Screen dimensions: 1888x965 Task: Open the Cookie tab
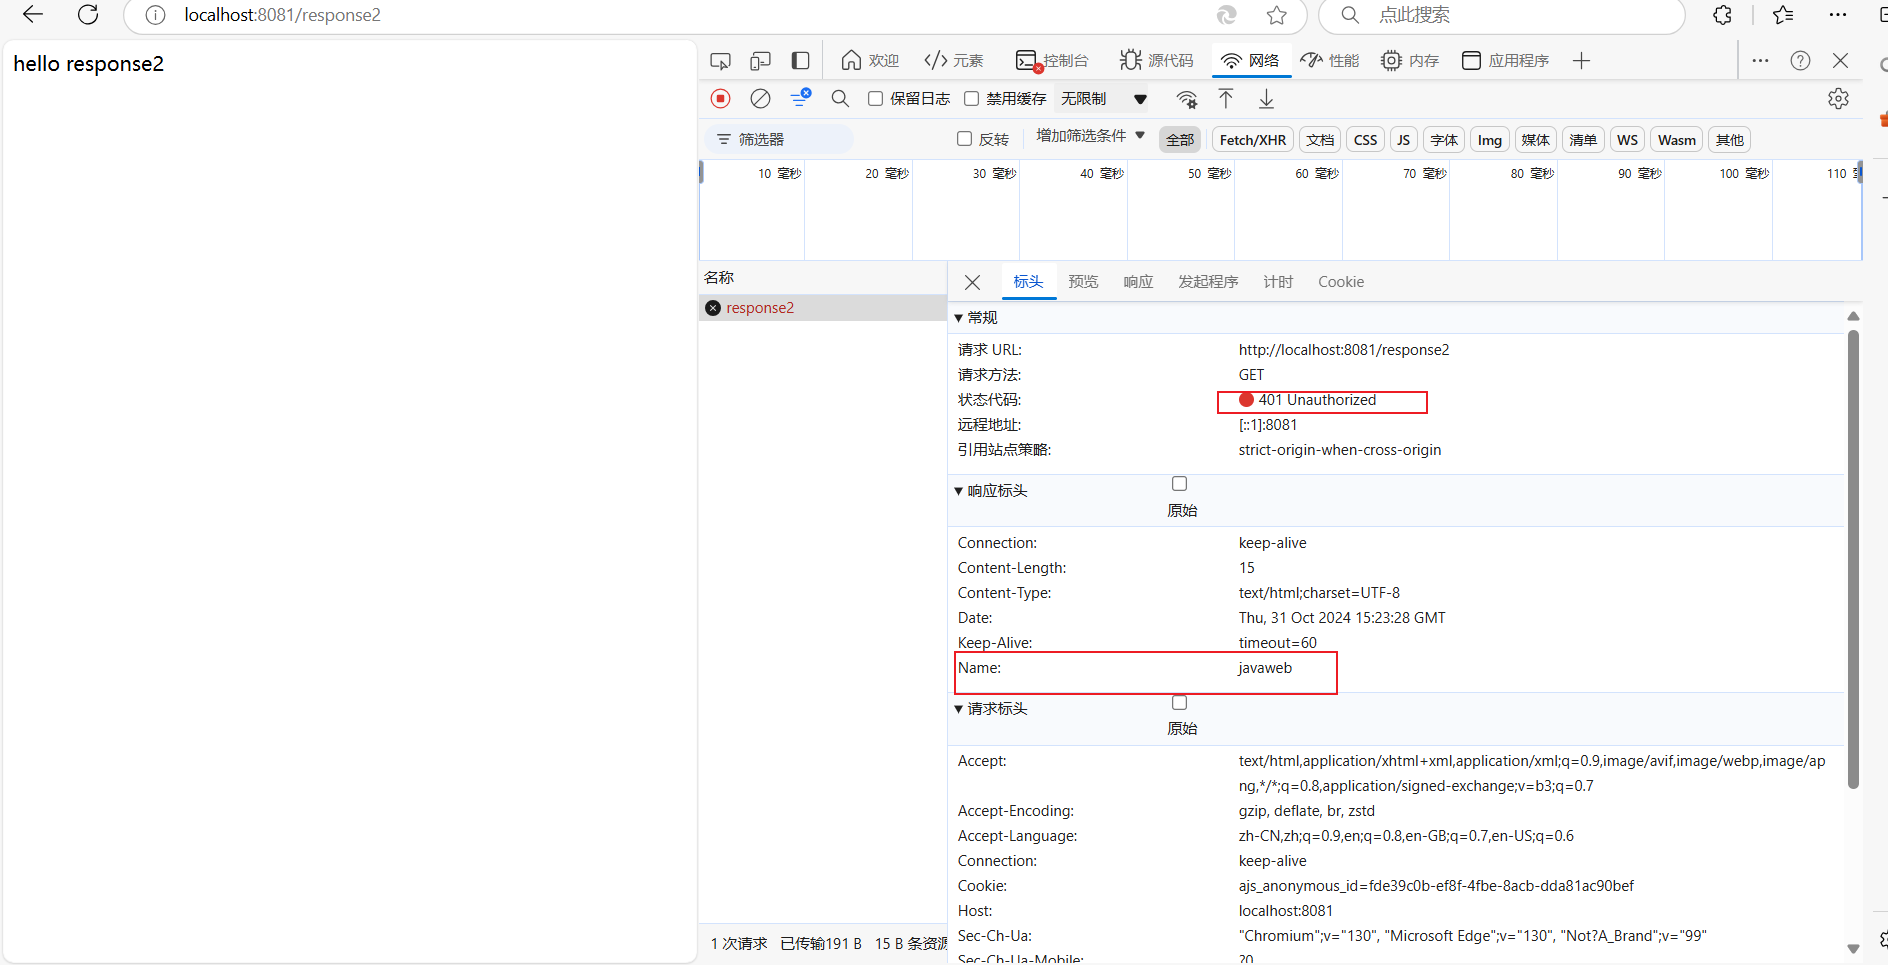point(1341,282)
